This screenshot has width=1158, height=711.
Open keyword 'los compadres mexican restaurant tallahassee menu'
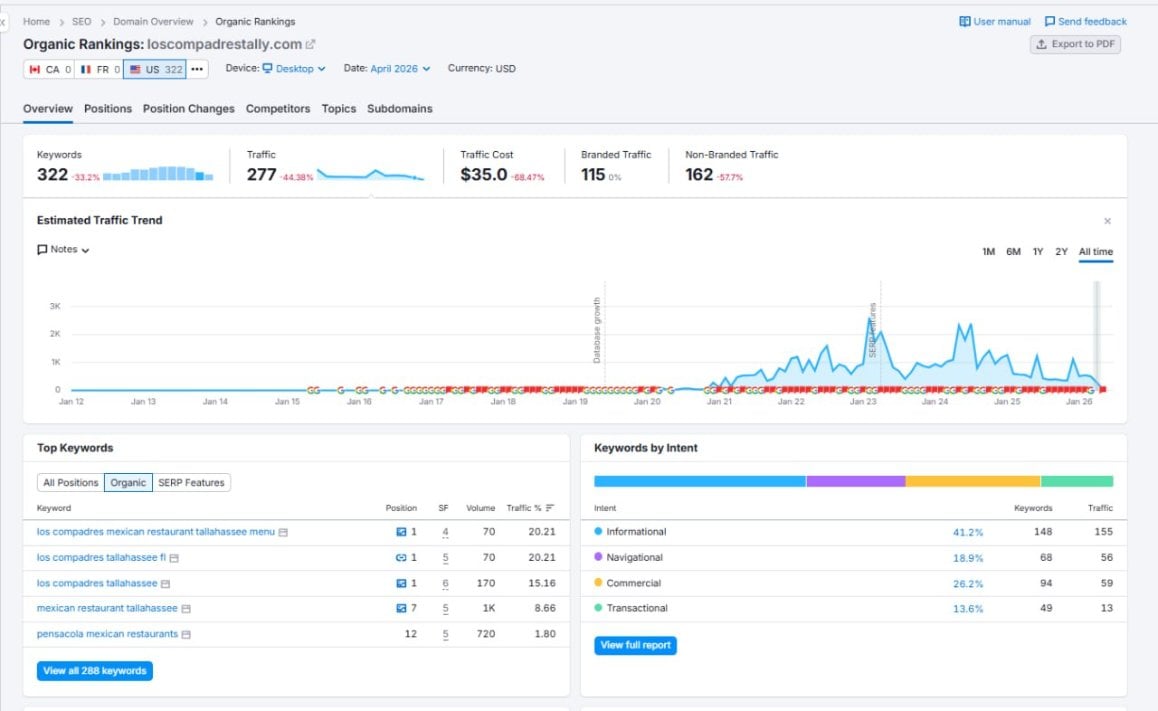tap(156, 532)
